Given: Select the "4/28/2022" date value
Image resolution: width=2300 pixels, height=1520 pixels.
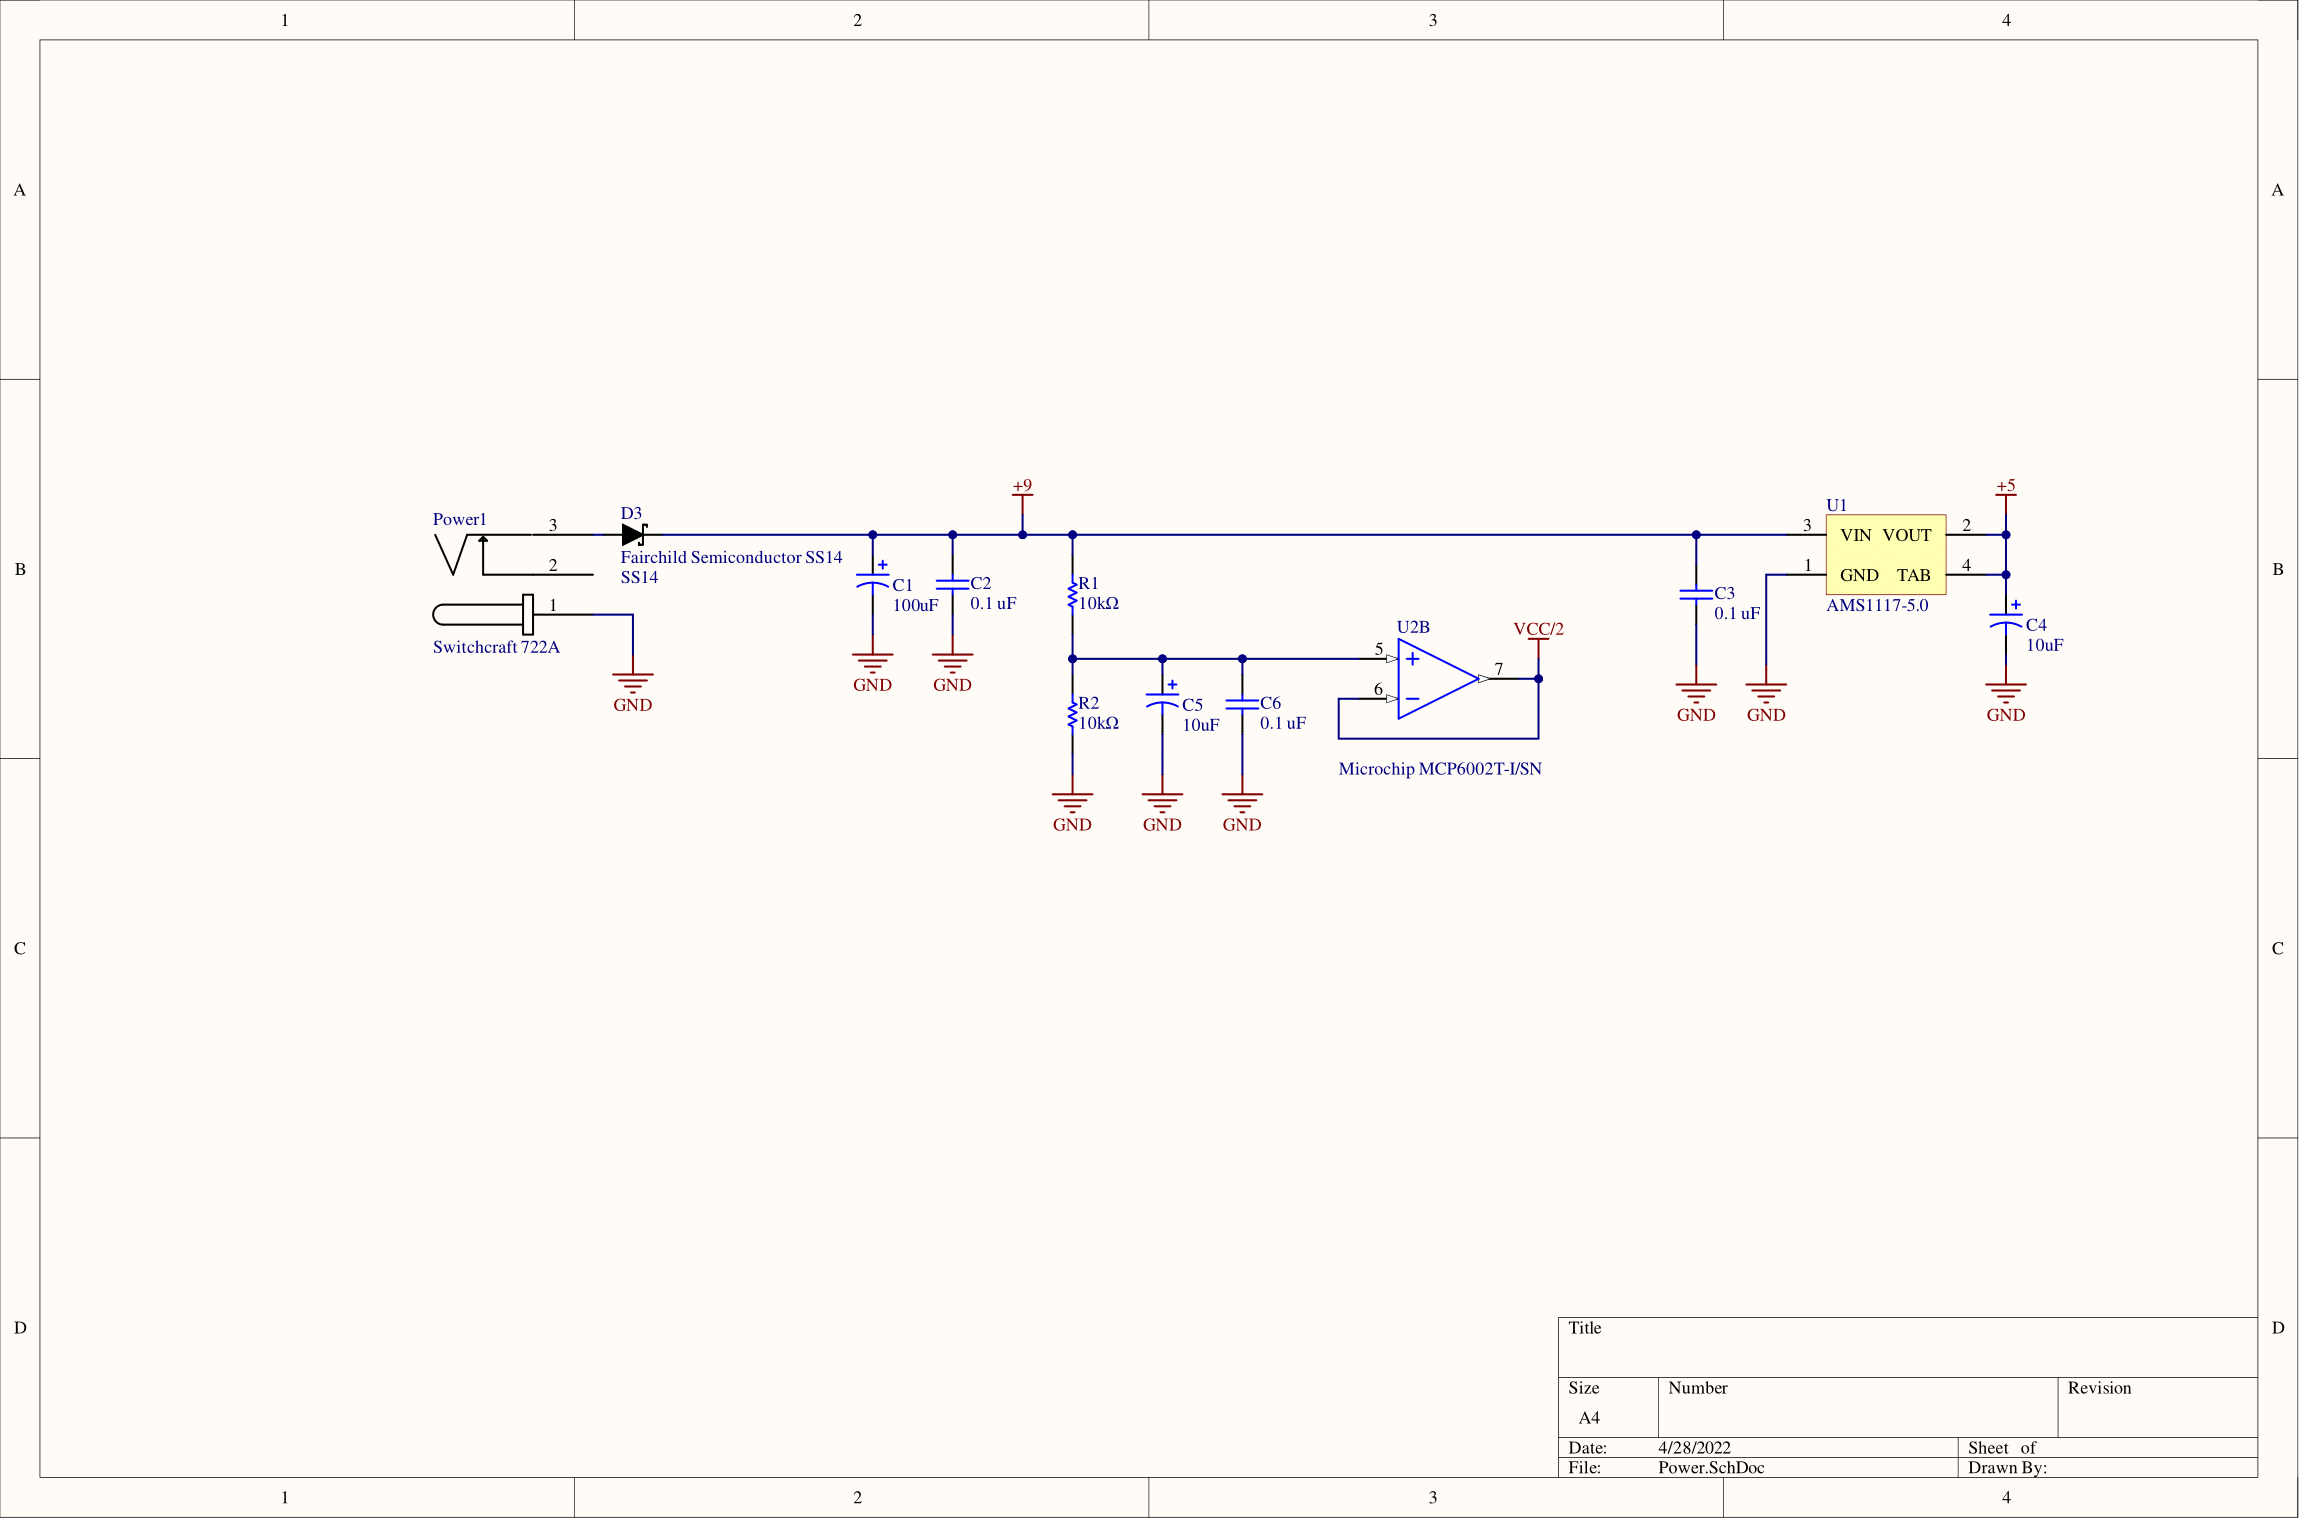Looking at the screenshot, I should [1694, 1449].
